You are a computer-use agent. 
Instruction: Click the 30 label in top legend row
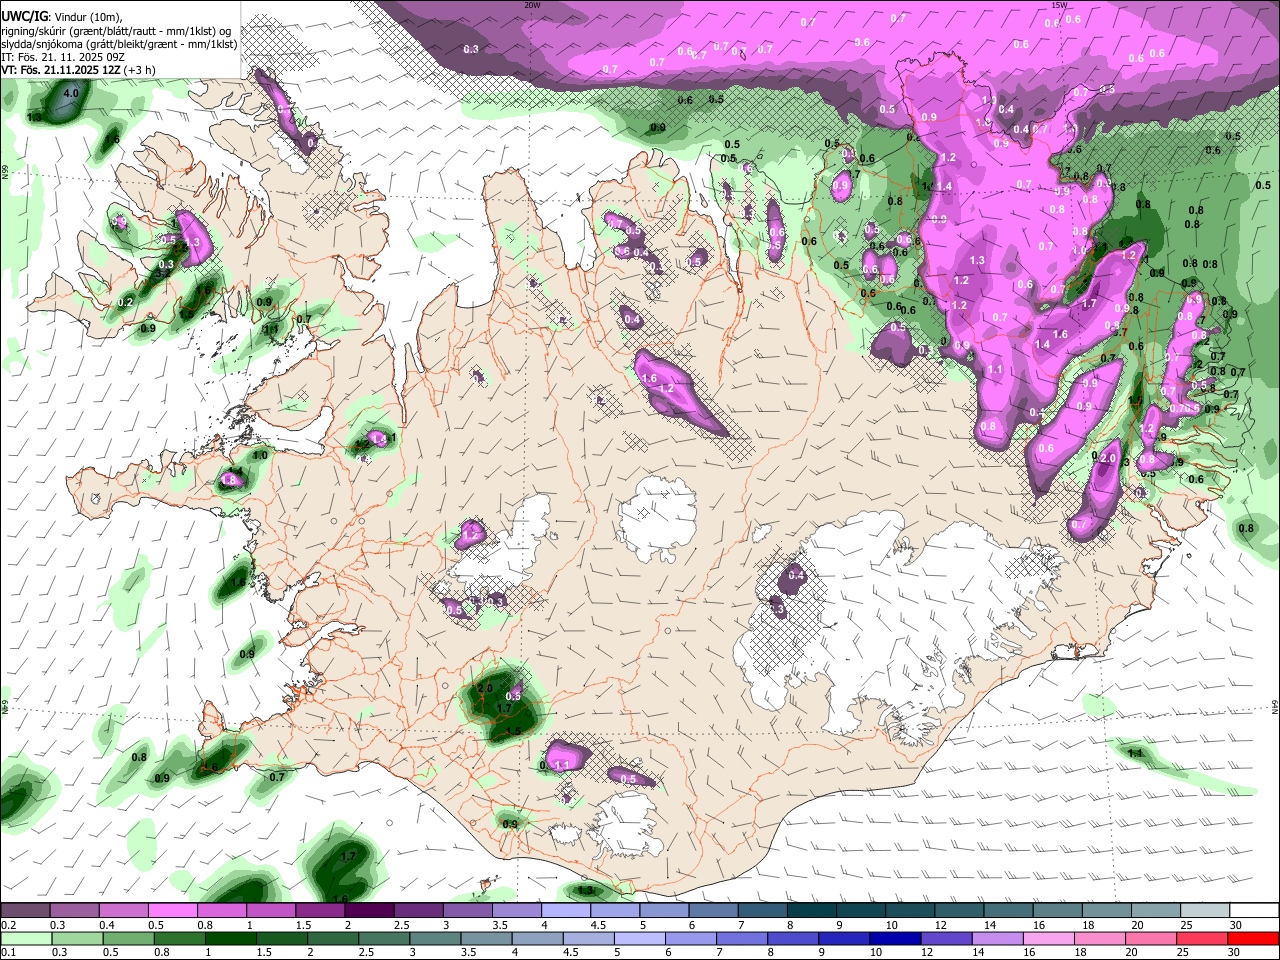point(1235,925)
